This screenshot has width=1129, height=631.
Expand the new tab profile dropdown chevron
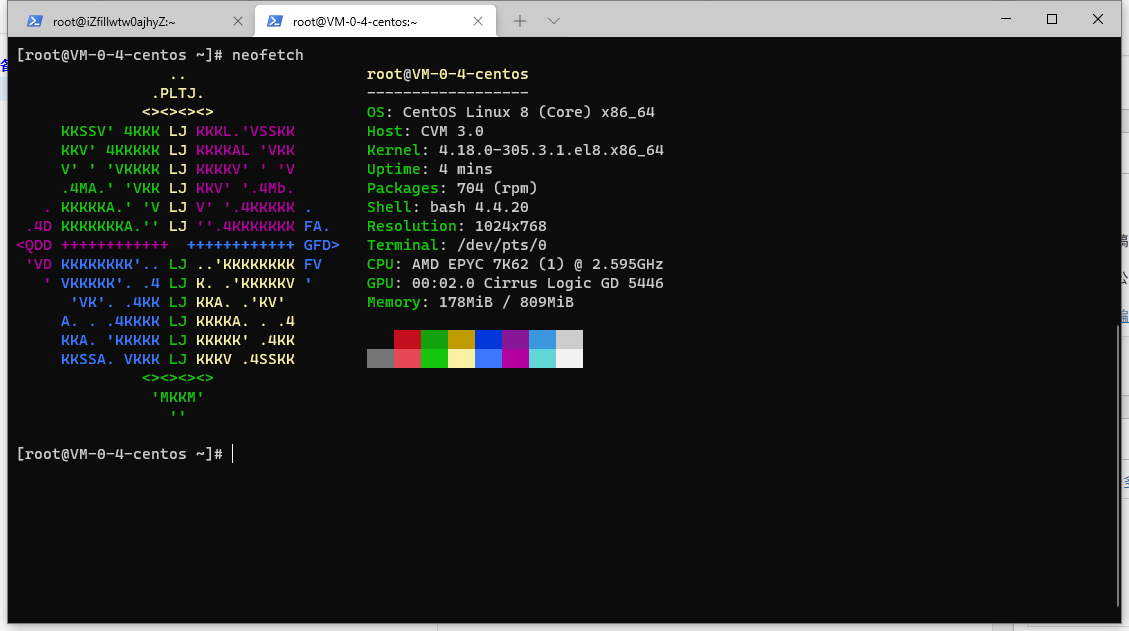554,20
